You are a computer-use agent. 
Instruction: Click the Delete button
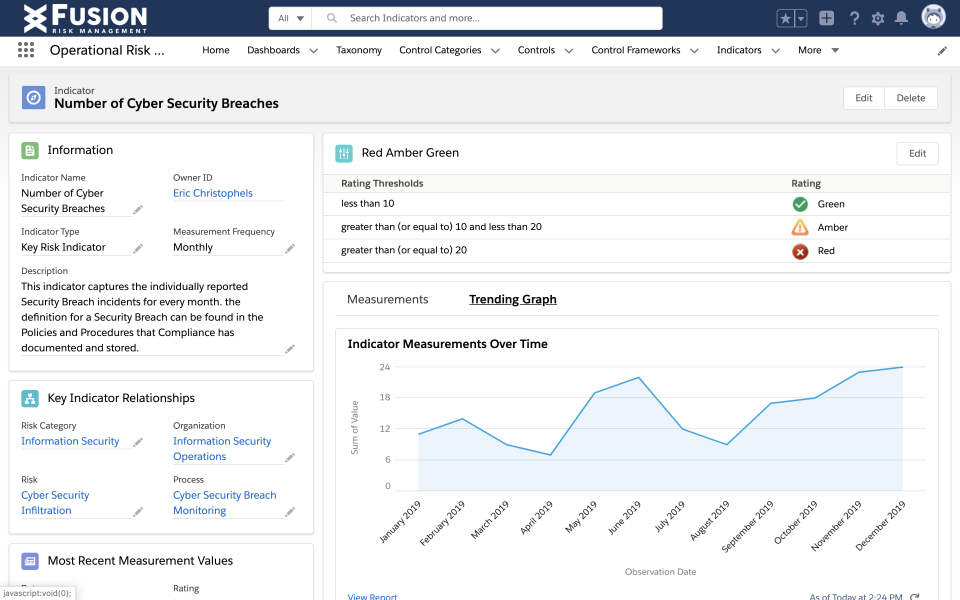(910, 98)
